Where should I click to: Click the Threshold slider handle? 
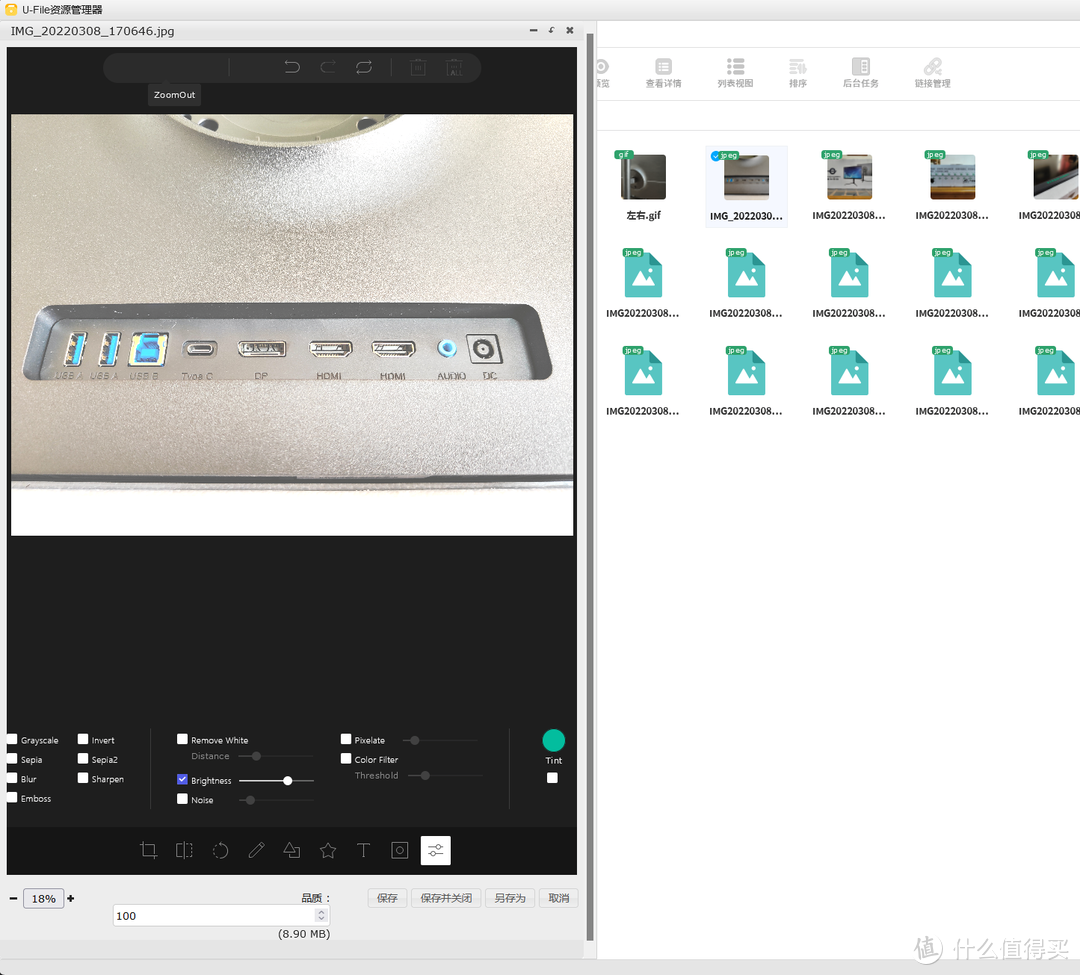click(x=426, y=776)
